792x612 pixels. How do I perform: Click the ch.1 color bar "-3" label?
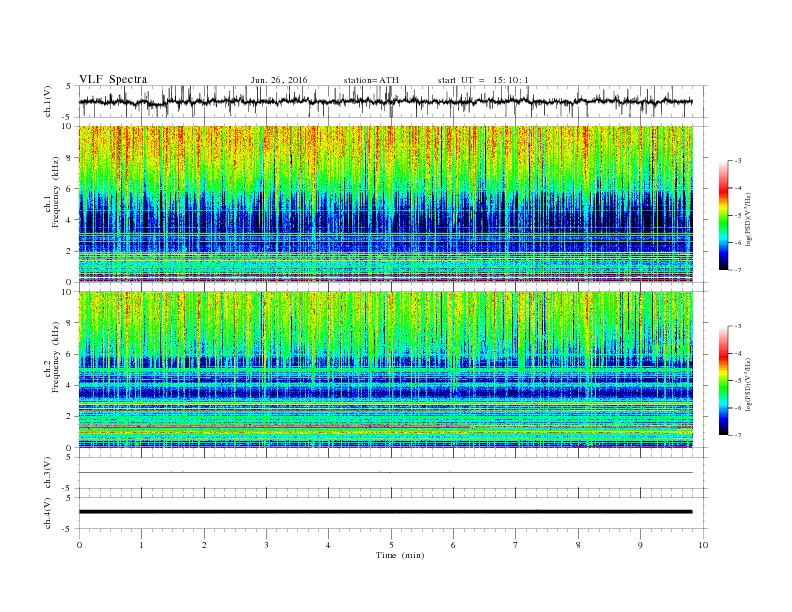pos(738,161)
